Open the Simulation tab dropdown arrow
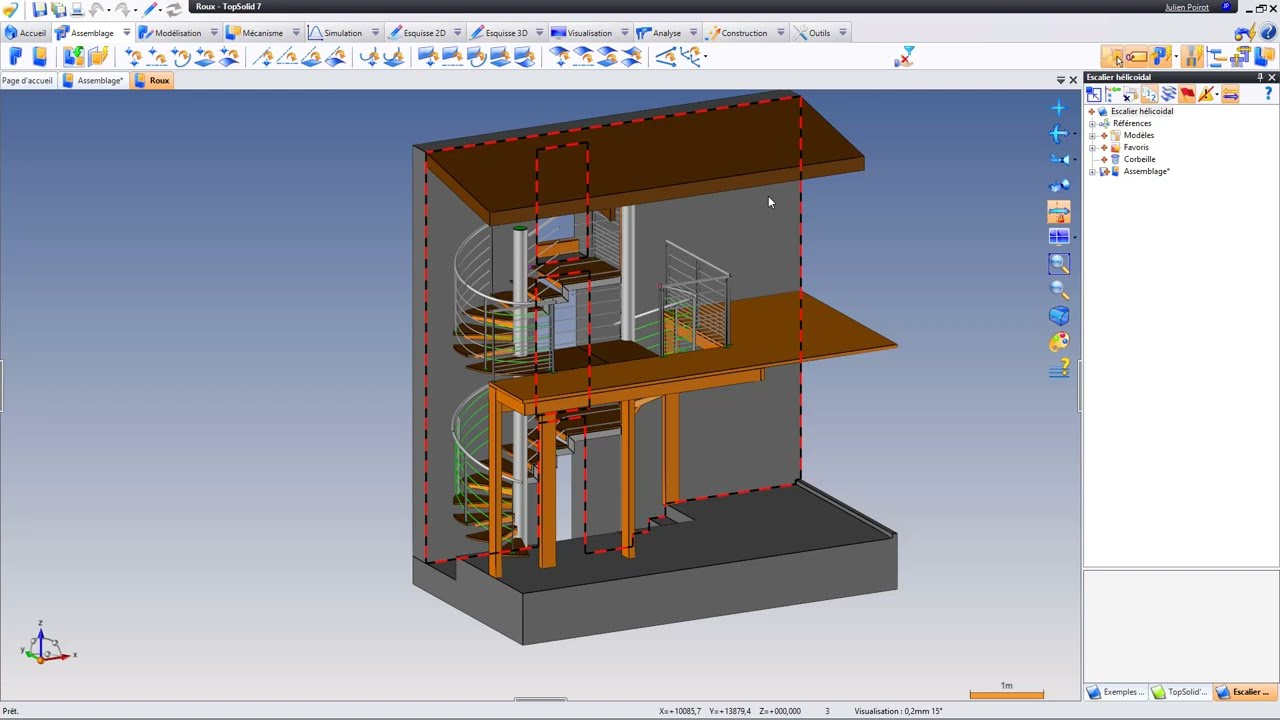The height and width of the screenshot is (720, 1280). pyautogui.click(x=375, y=33)
